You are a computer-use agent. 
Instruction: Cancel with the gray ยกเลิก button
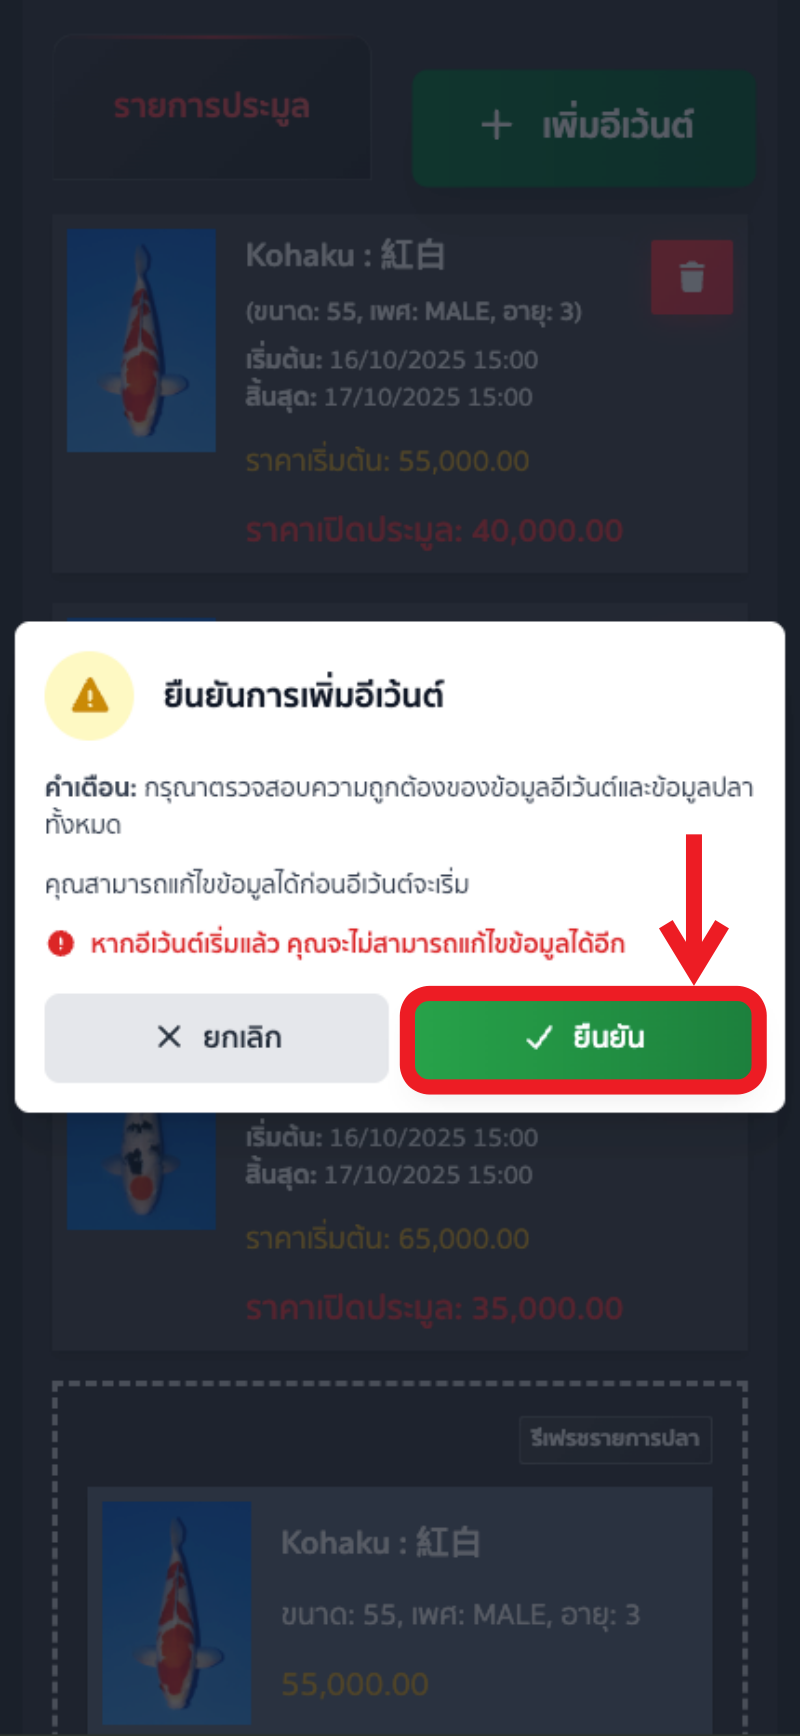coord(217,1038)
